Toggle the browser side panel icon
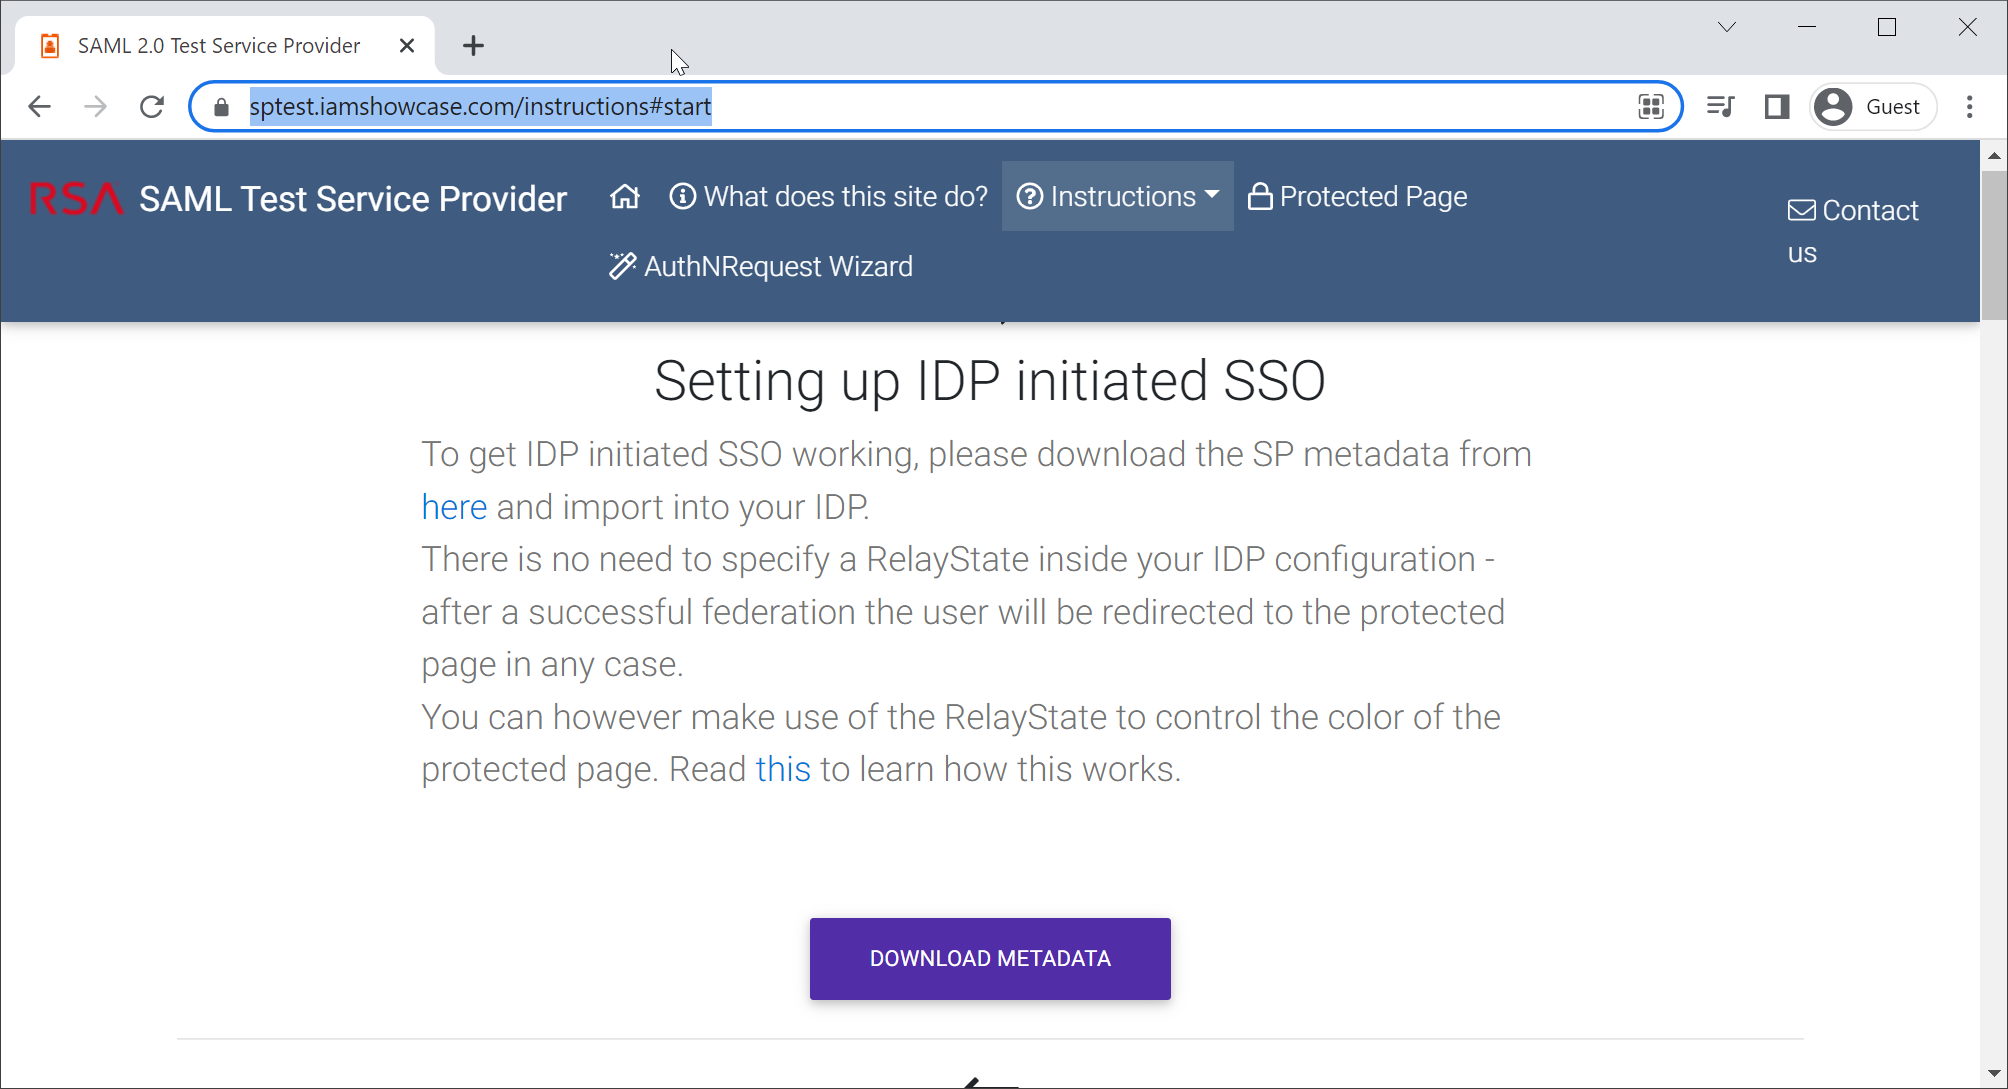The image size is (2008, 1089). [1776, 107]
